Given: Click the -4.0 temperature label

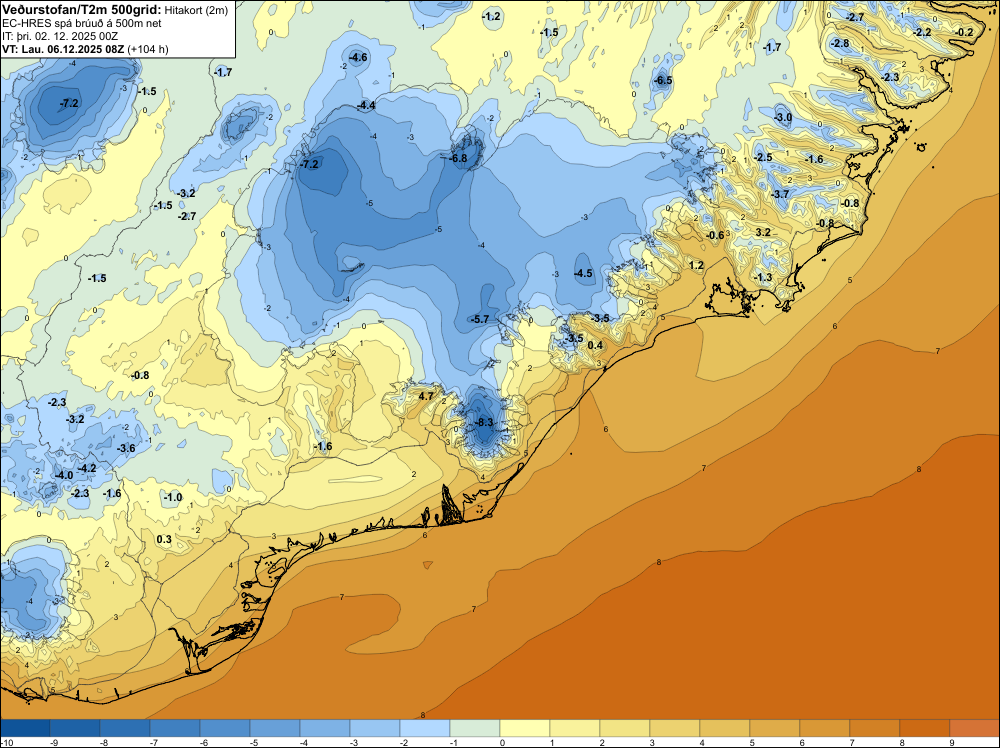Looking at the screenshot, I should [x=64, y=475].
